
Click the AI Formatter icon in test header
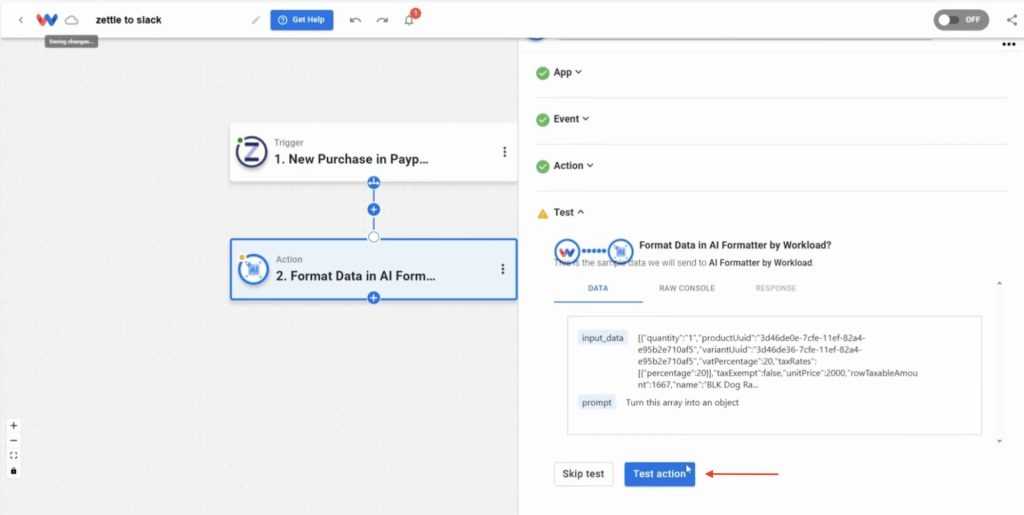pyautogui.click(x=620, y=251)
